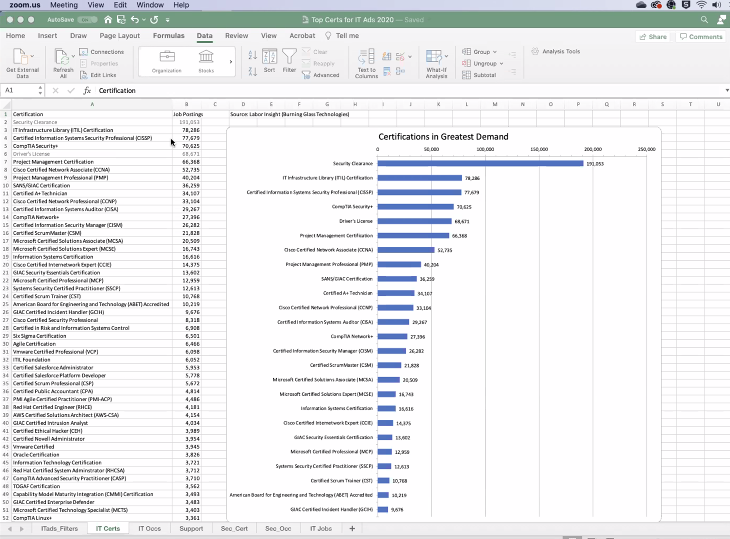Viewport: 730px width, 539px height.
Task: Click the Name Box stepper arrows
Action: [41, 90]
